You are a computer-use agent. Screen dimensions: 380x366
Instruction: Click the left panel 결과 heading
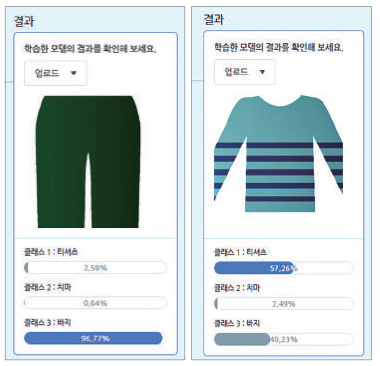click(x=24, y=21)
